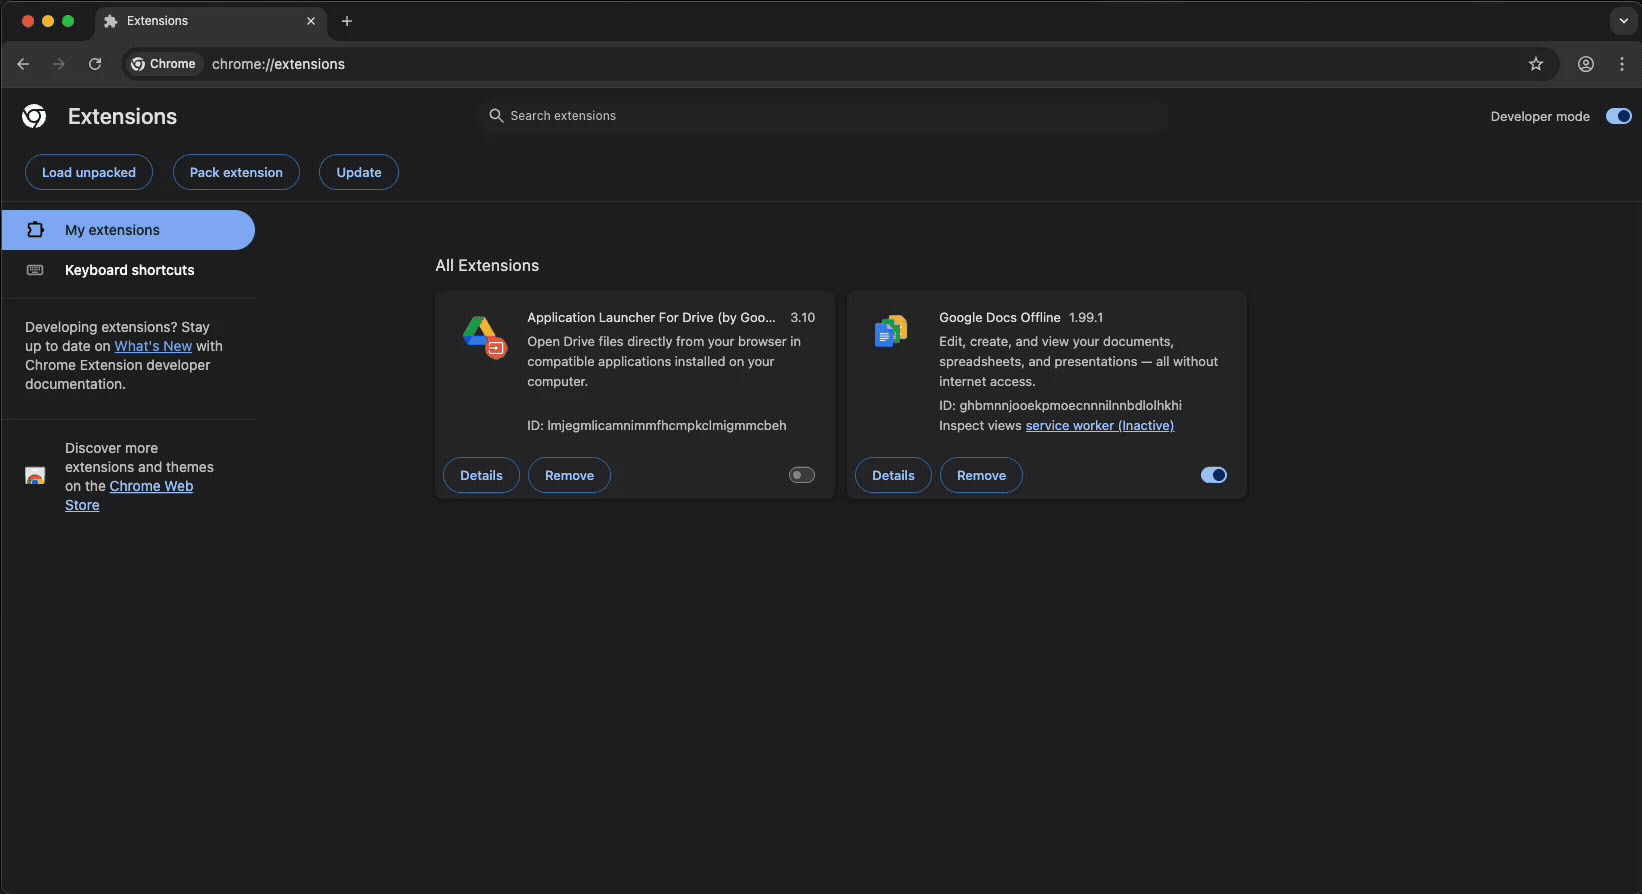Open the Chrome profile icon
This screenshot has width=1642, height=894.
pyautogui.click(x=1586, y=64)
